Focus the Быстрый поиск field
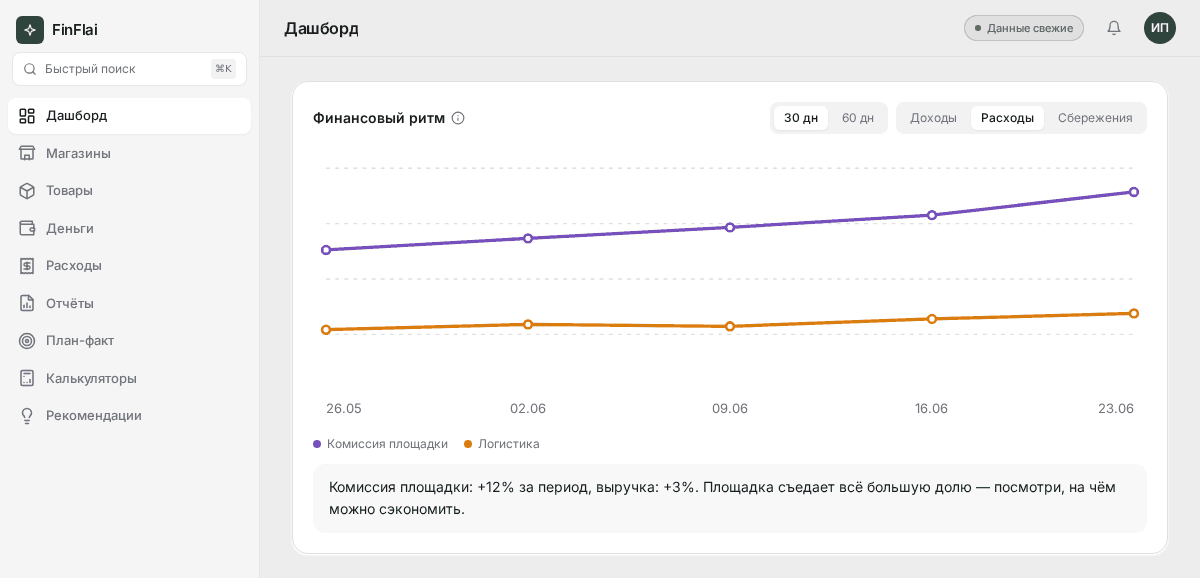 pyautogui.click(x=129, y=69)
